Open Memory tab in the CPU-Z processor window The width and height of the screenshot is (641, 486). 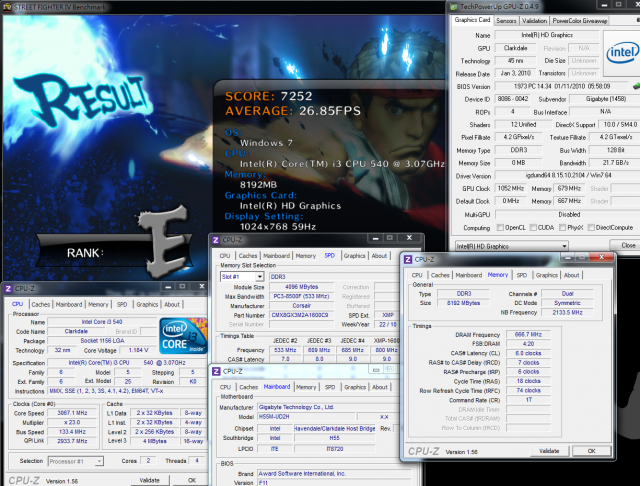point(98,305)
